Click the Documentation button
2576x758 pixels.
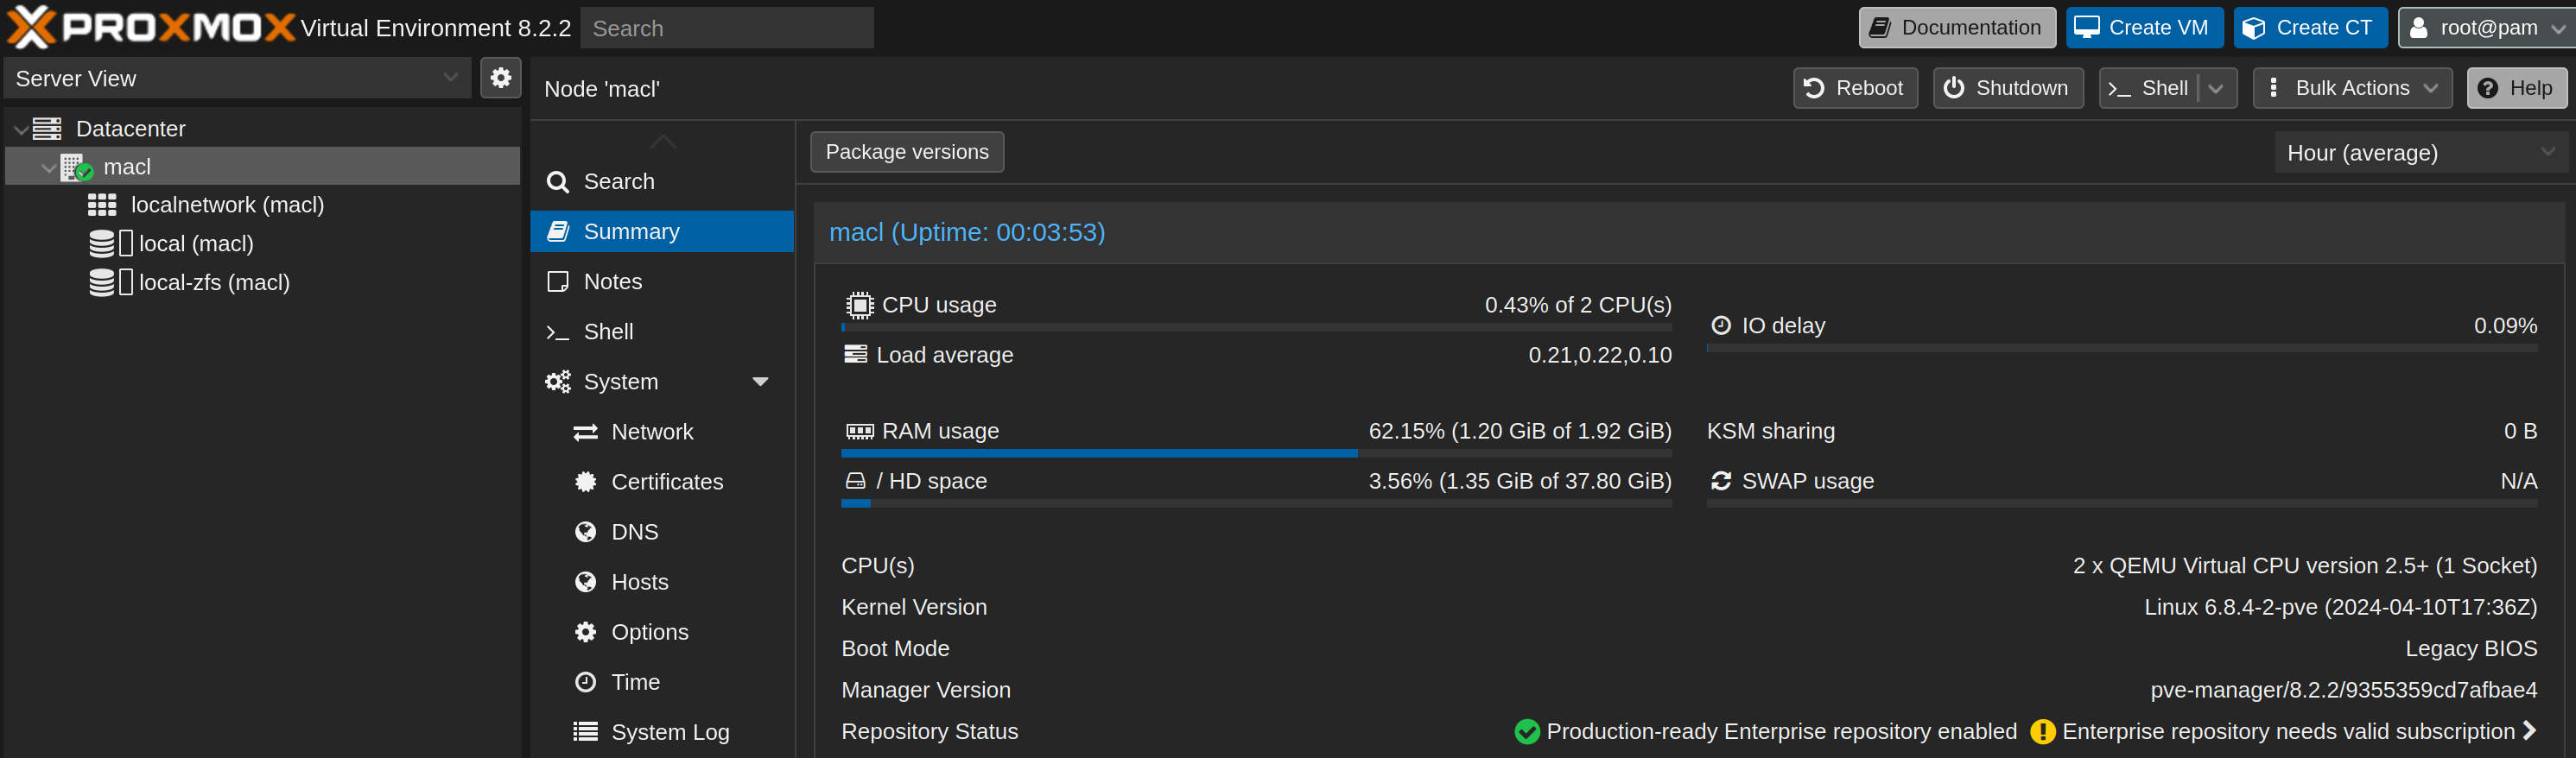(1957, 27)
